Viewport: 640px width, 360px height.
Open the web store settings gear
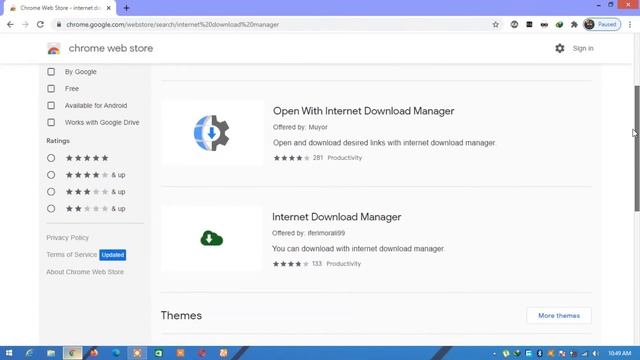pos(560,48)
